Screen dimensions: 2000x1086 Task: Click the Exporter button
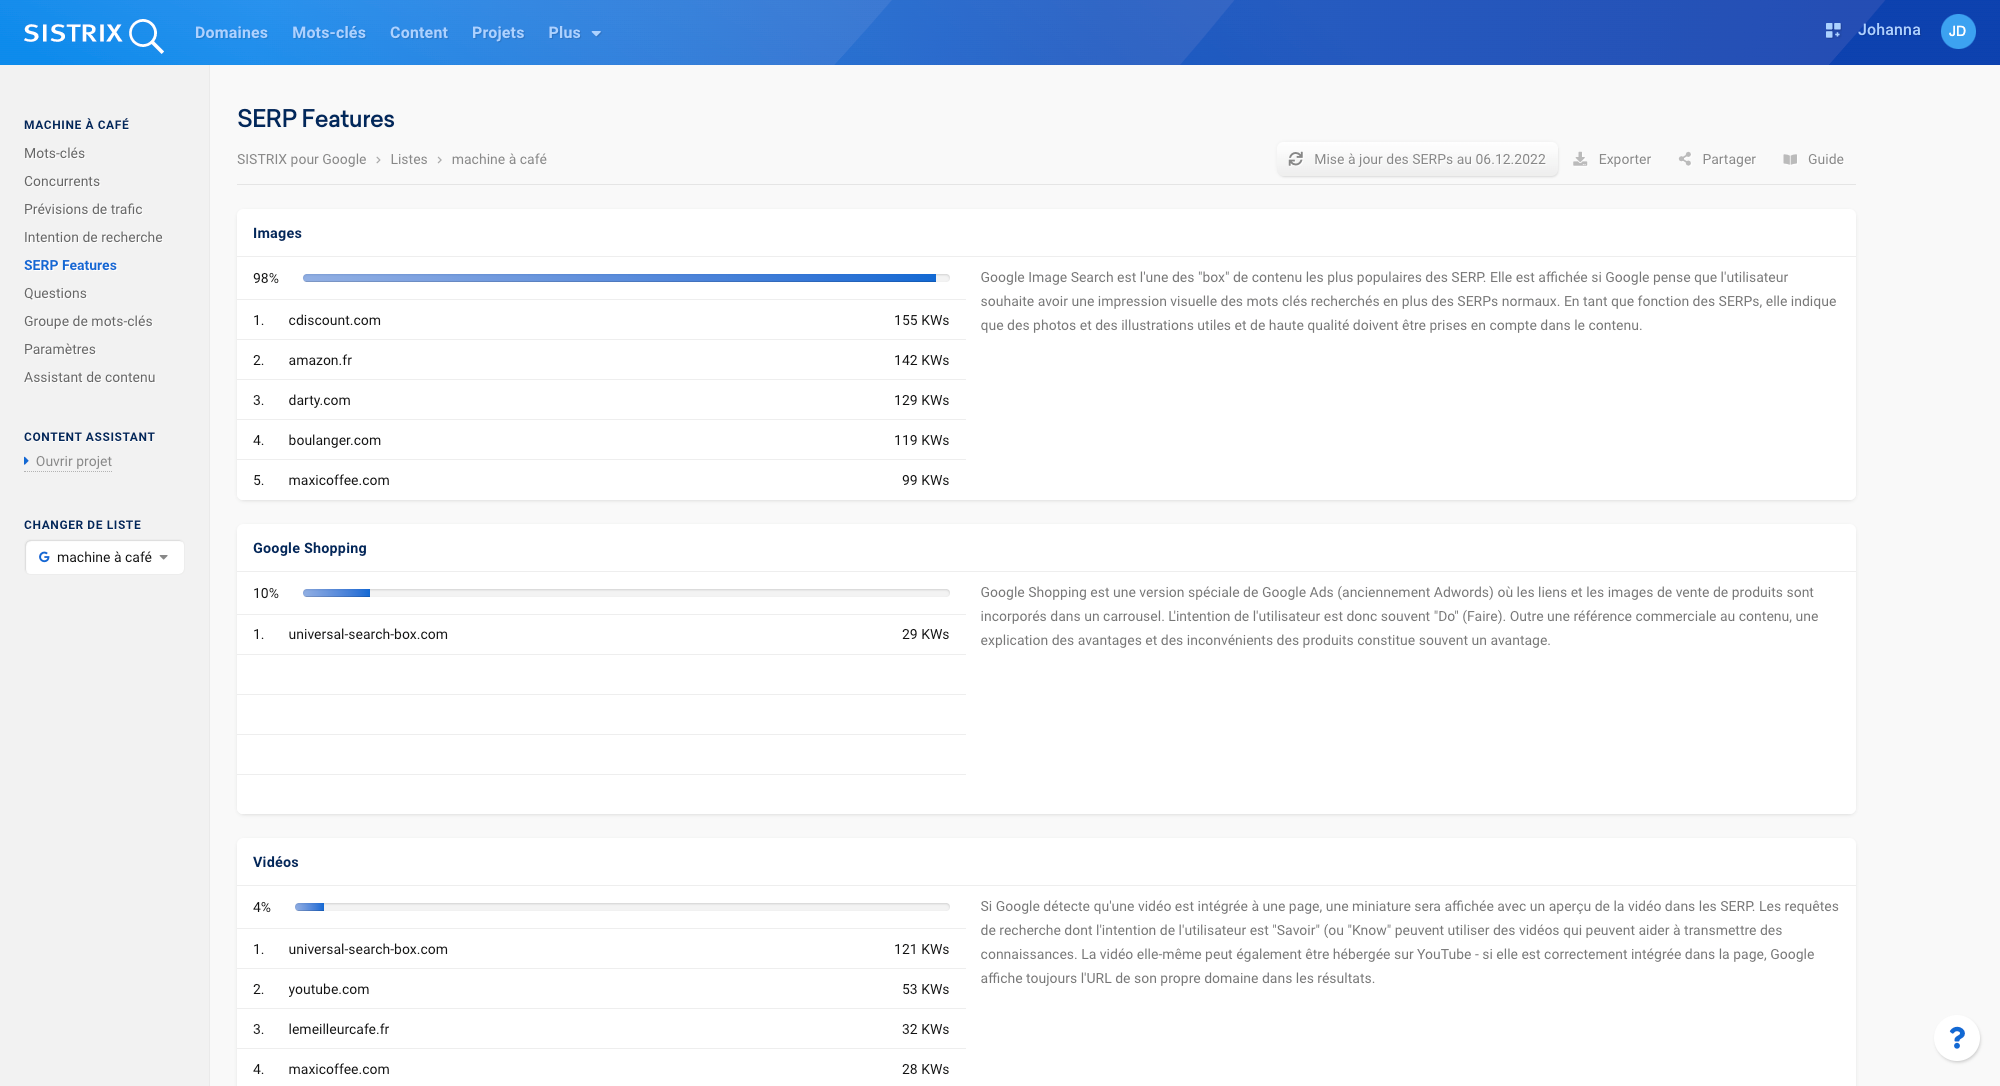point(1612,159)
